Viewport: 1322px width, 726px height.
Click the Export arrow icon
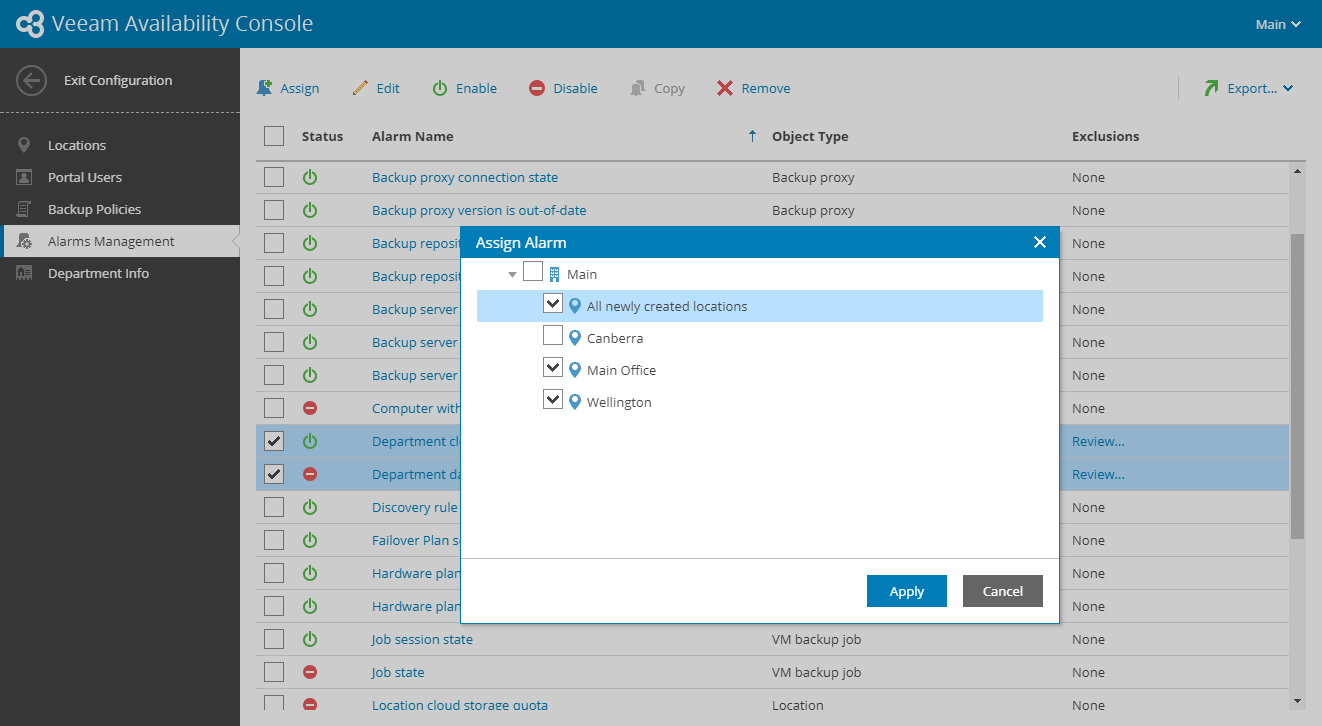click(1211, 88)
